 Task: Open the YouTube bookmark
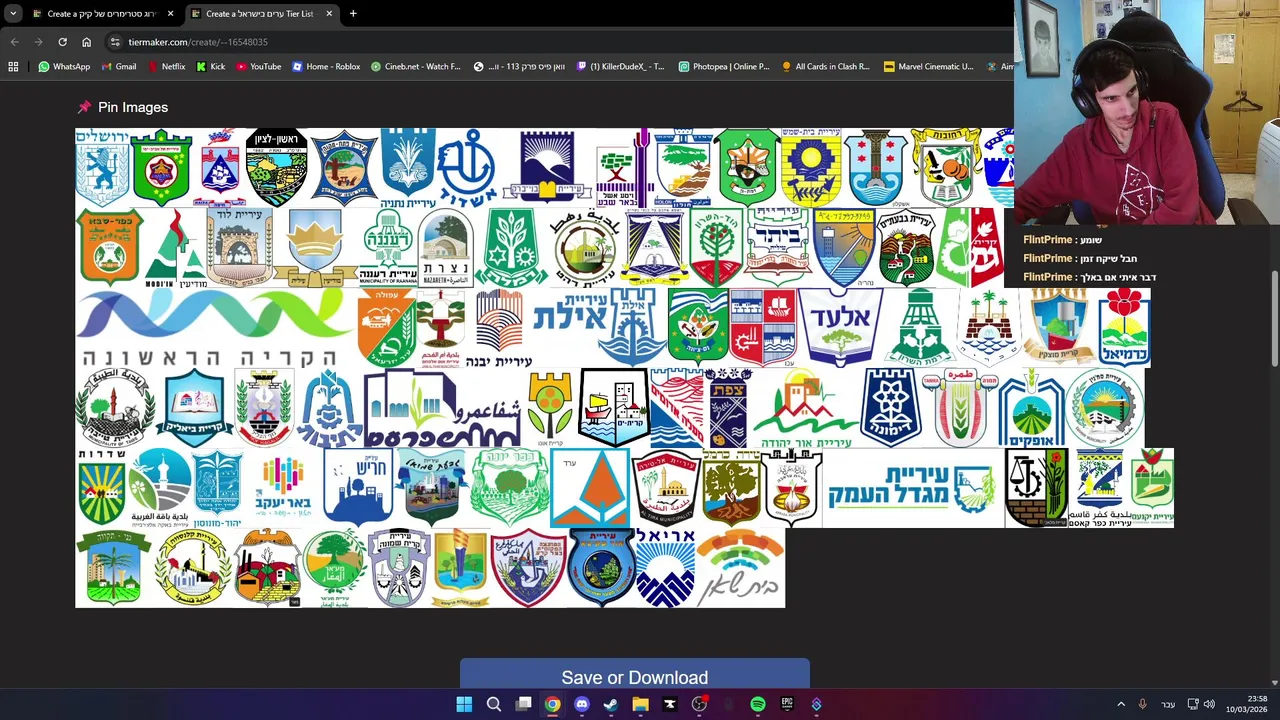pyautogui.click(x=258, y=67)
